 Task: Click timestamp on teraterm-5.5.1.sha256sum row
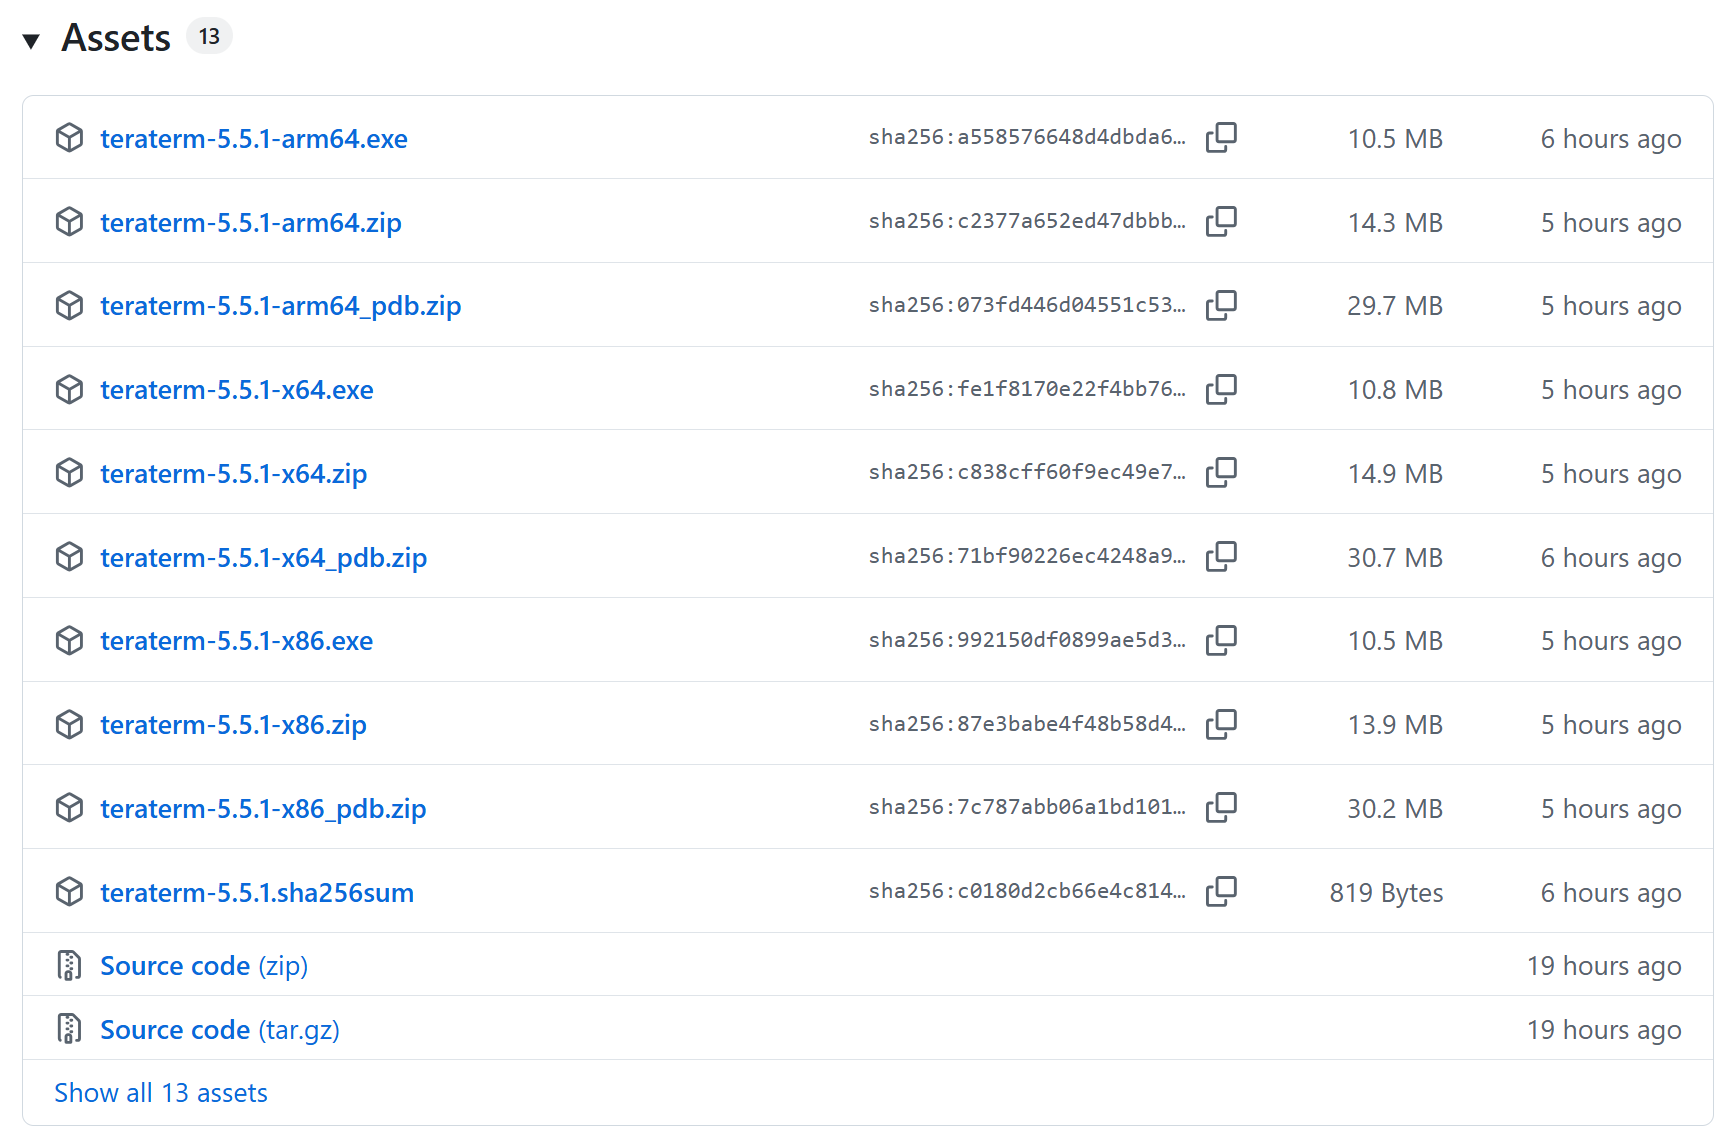[1611, 894]
